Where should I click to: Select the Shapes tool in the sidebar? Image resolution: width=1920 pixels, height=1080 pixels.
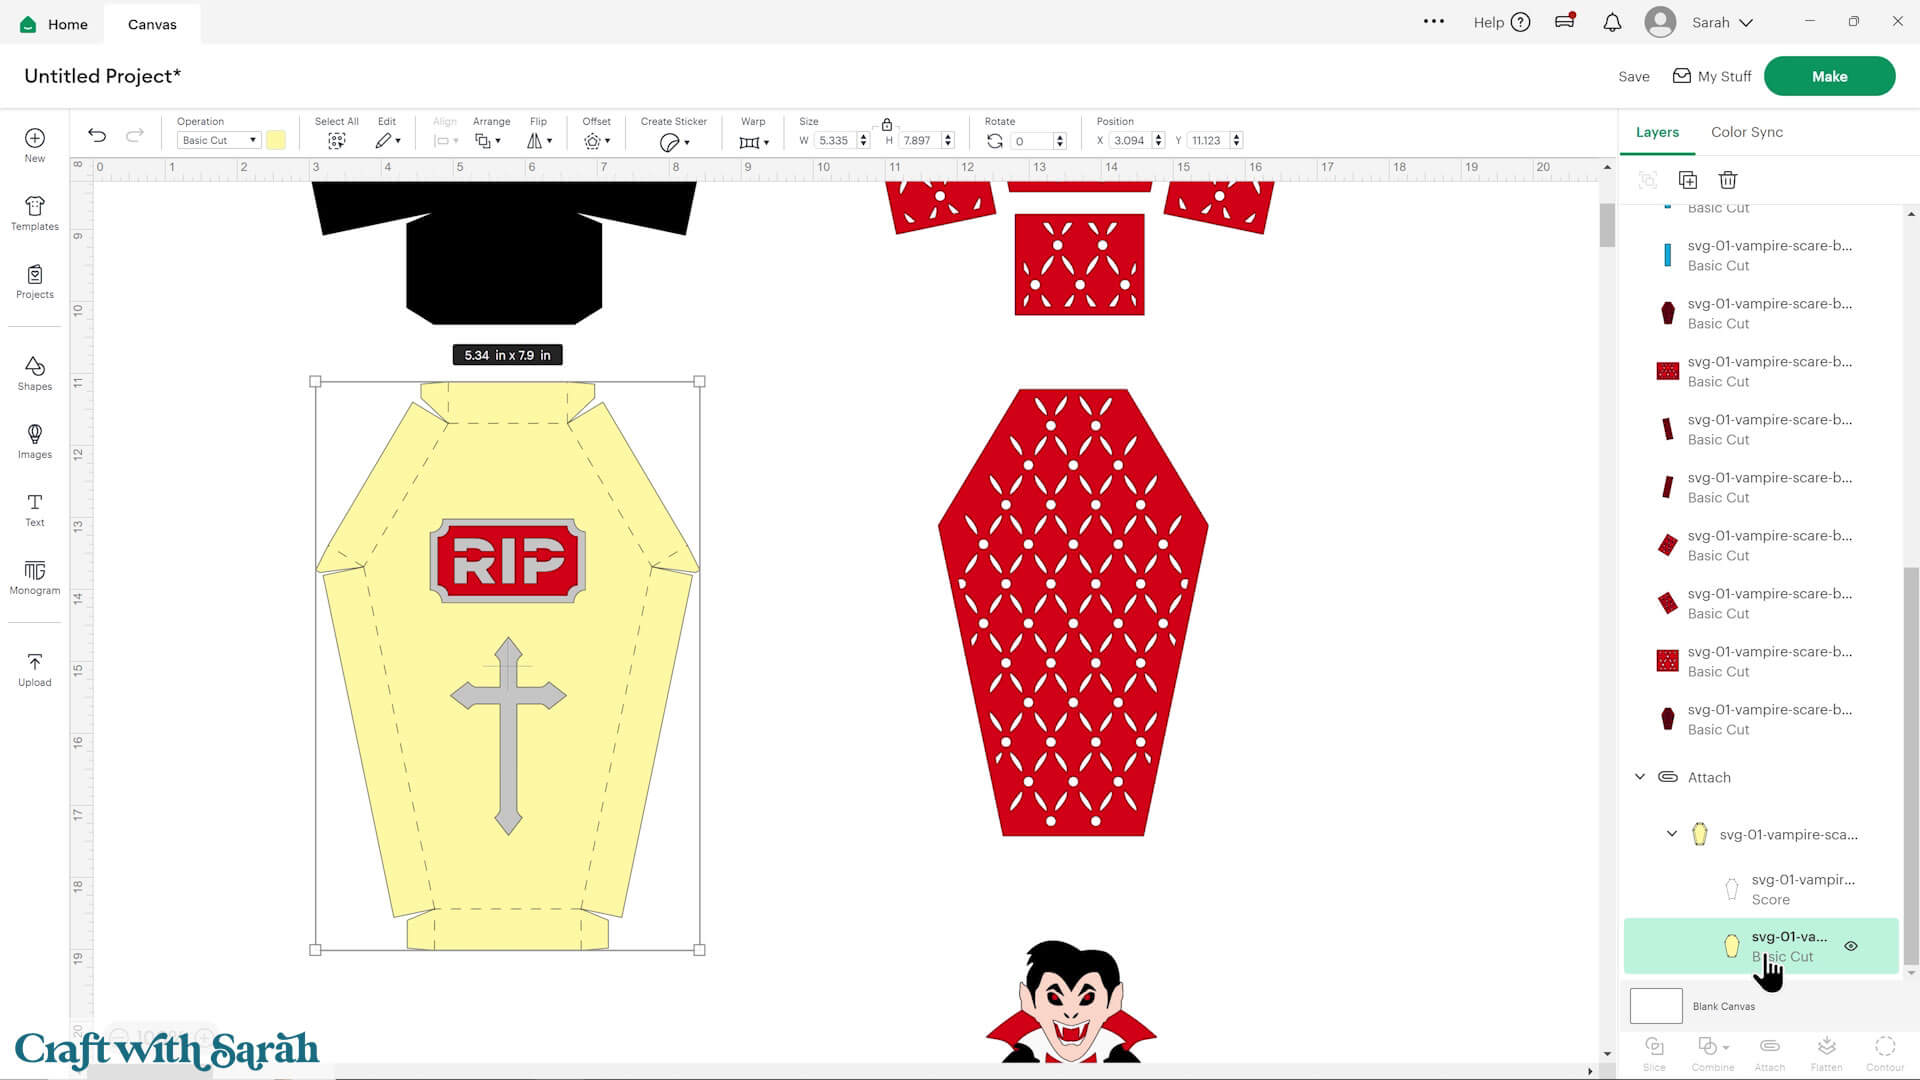[34, 372]
